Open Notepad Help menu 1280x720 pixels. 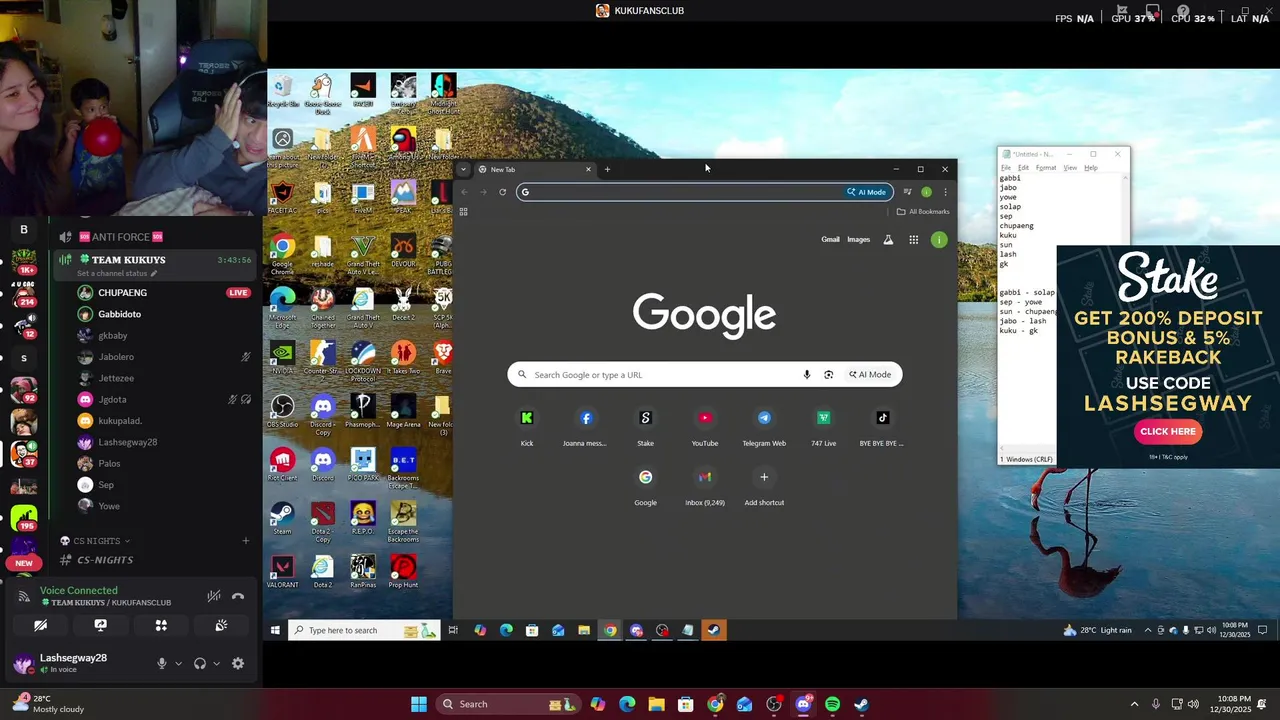[1091, 168]
